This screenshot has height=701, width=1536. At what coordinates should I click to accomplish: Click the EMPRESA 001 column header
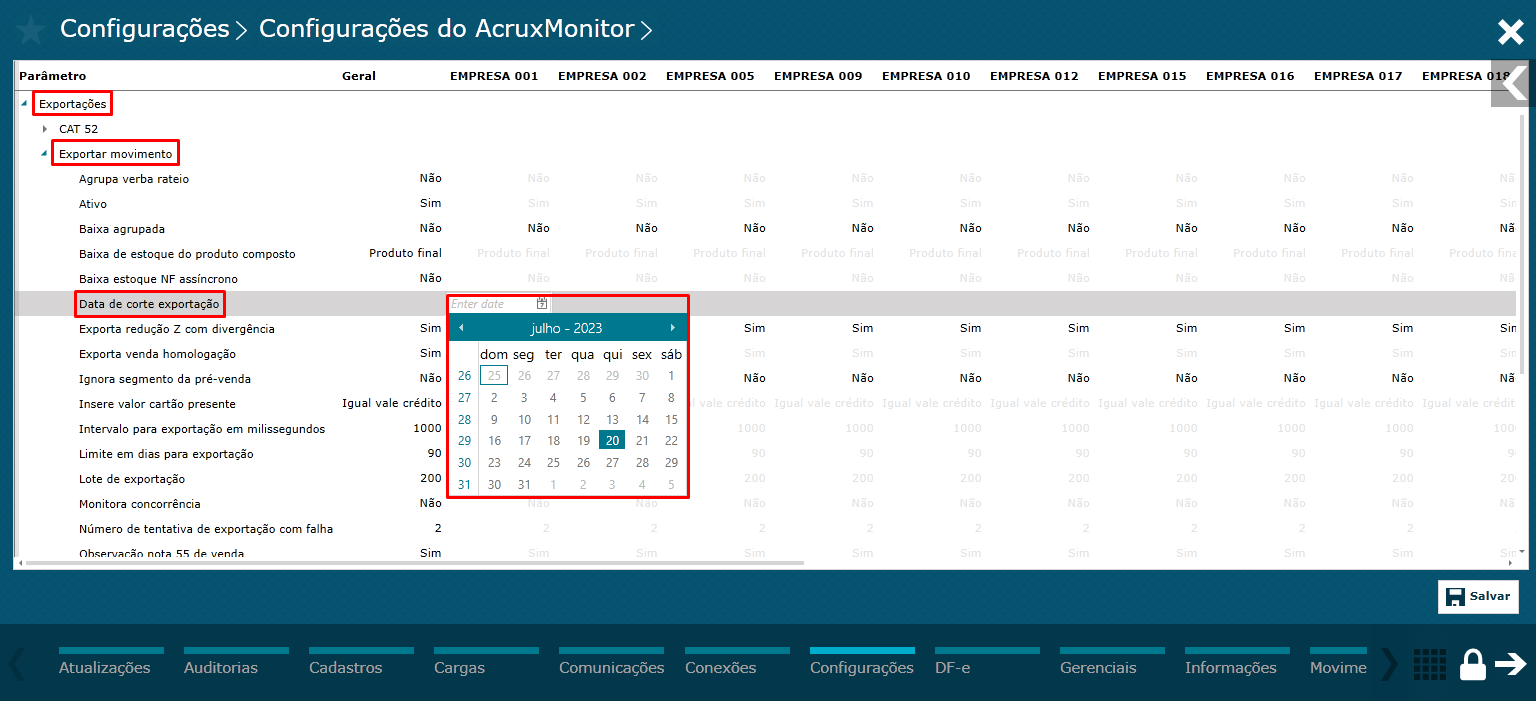pos(494,76)
